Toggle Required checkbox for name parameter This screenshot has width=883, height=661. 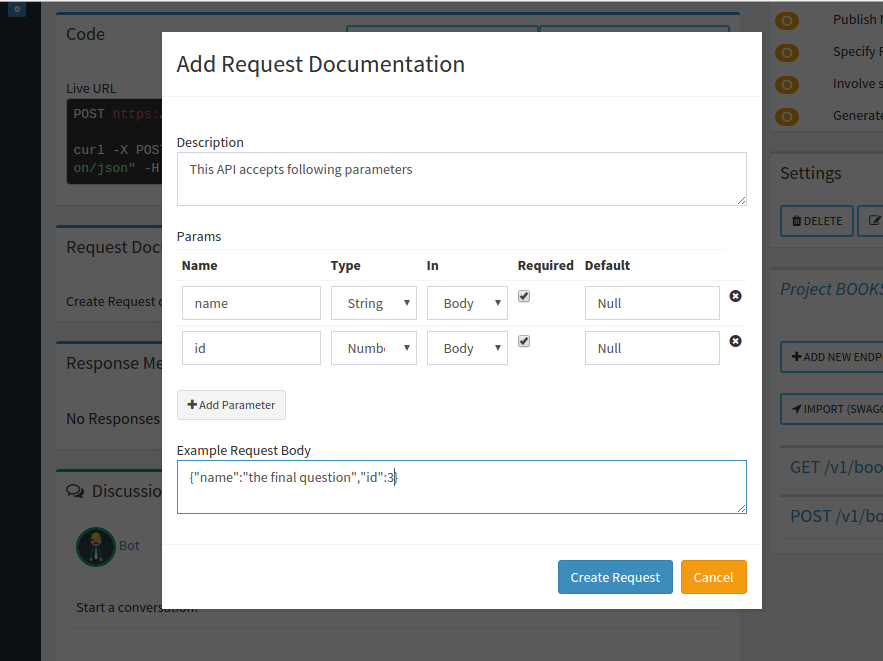click(x=524, y=296)
